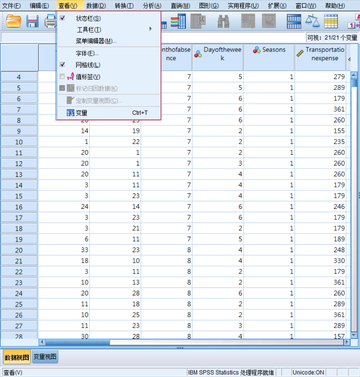The width and height of the screenshot is (360, 377).
Task: Click Transportationexpense cell 246 in row 16
Action: point(321,207)
